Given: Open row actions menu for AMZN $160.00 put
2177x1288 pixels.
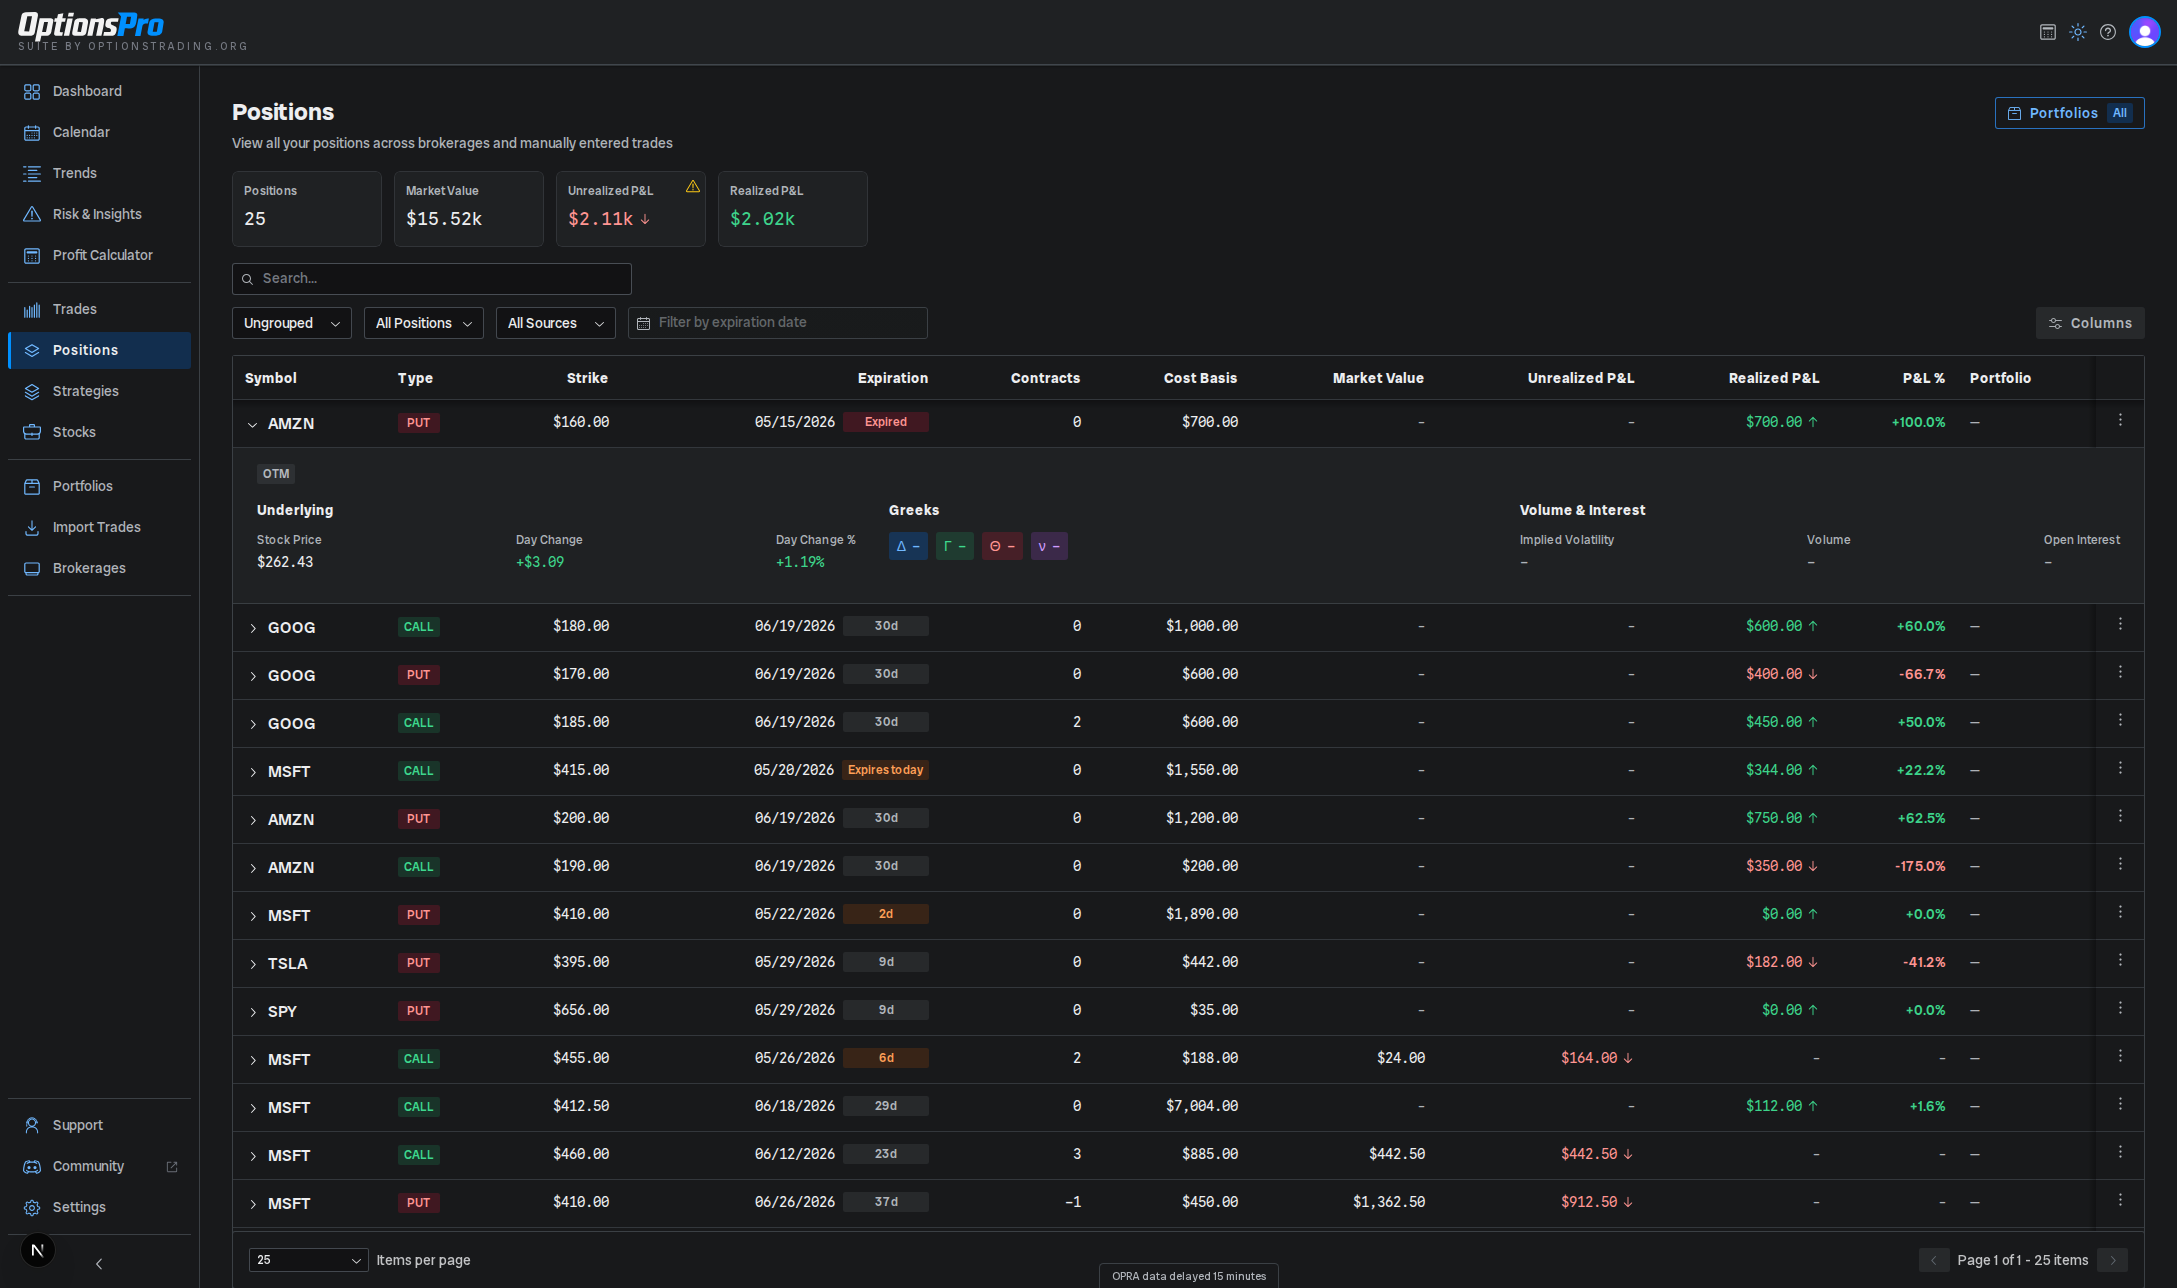Looking at the screenshot, I should click(2120, 421).
